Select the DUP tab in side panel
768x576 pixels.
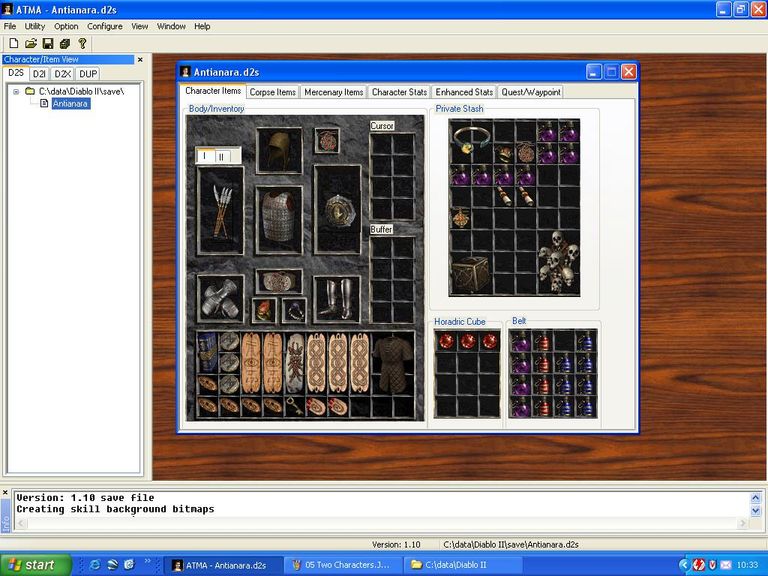point(88,74)
